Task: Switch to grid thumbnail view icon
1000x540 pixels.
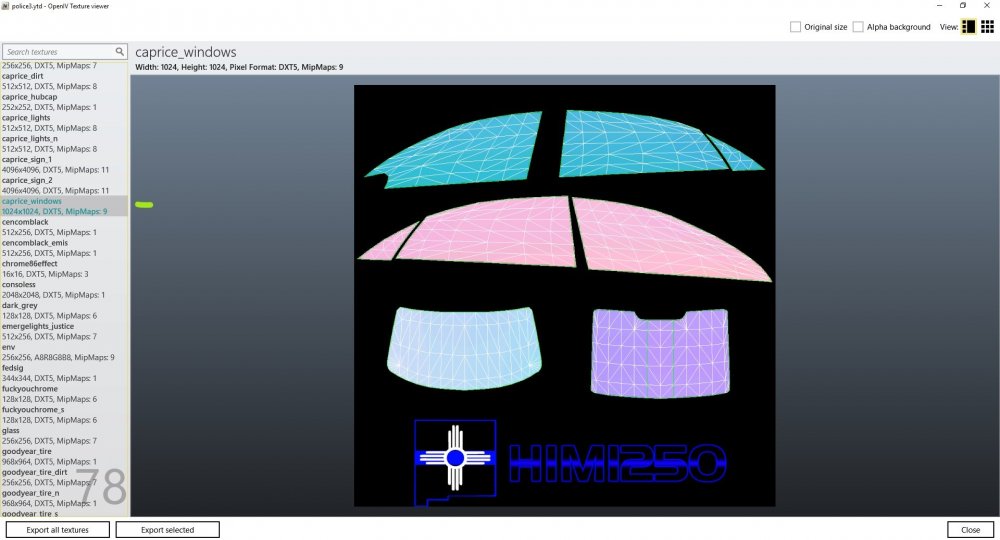Action: (x=987, y=27)
